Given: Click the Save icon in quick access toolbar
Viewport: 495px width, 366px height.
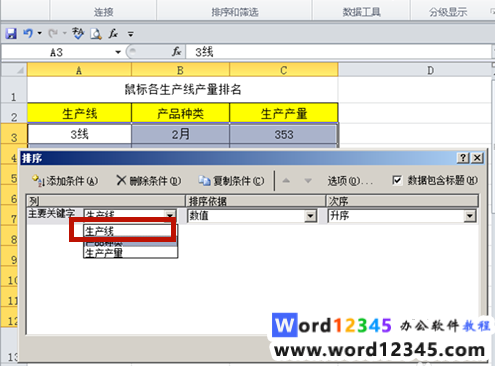Looking at the screenshot, I should click(11, 33).
